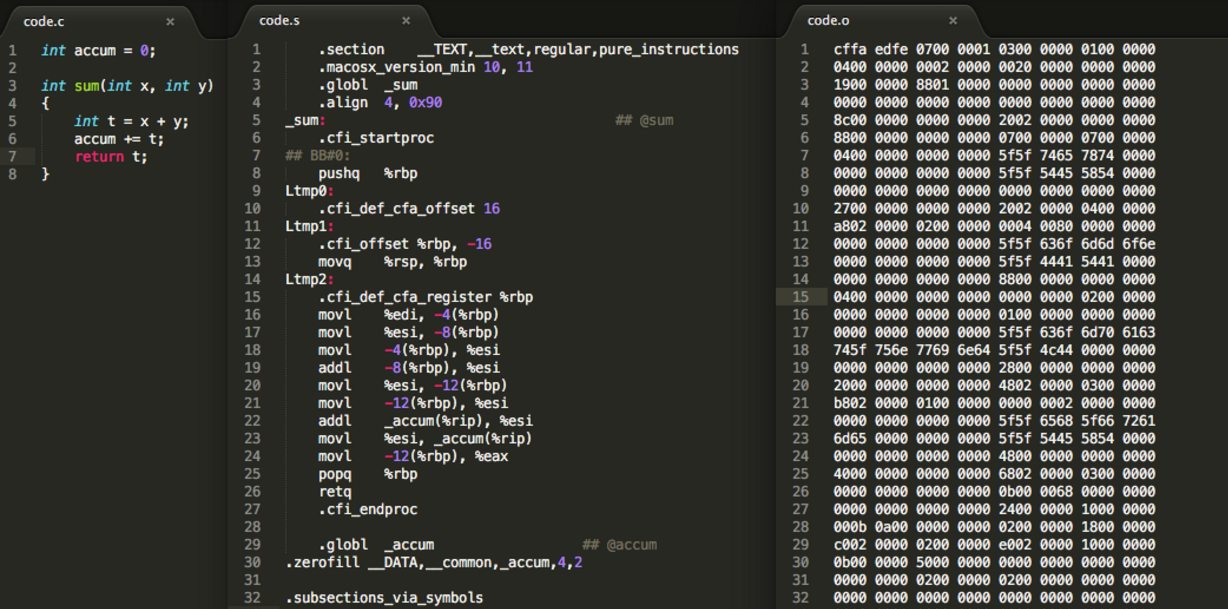Image resolution: width=1228 pixels, height=609 pixels.
Task: Click the '.subsections_via_symbols' line
Action: (x=384, y=598)
